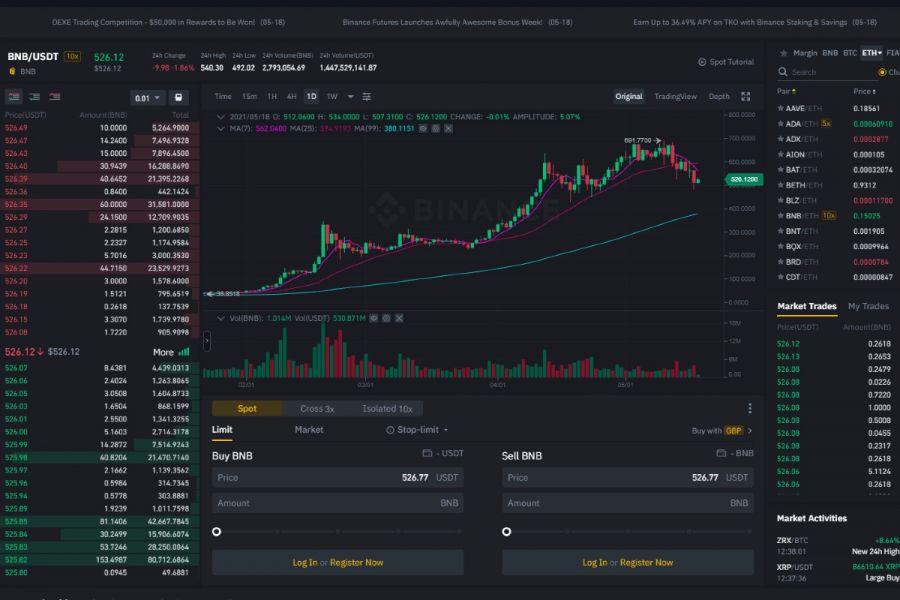Click Register Now under Buy BNB
900x600 pixels.
(x=356, y=563)
